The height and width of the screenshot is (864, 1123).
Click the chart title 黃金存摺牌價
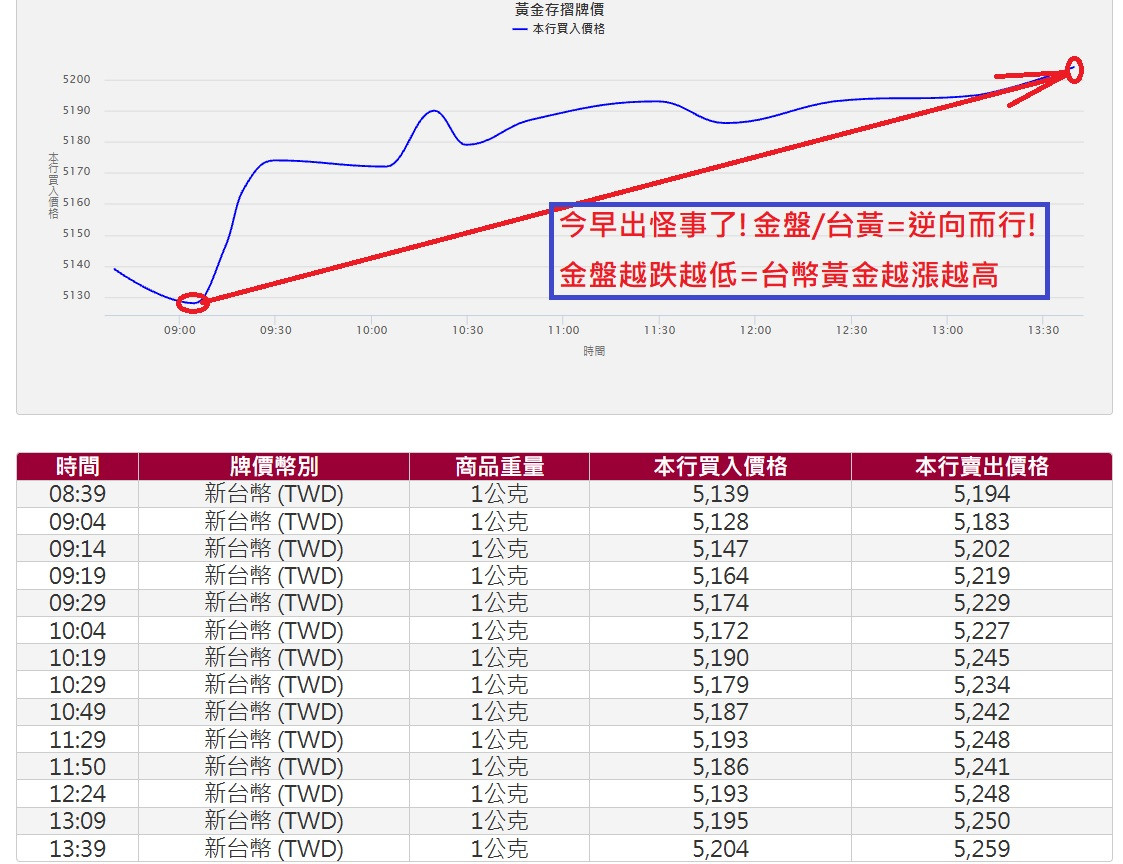click(559, 9)
